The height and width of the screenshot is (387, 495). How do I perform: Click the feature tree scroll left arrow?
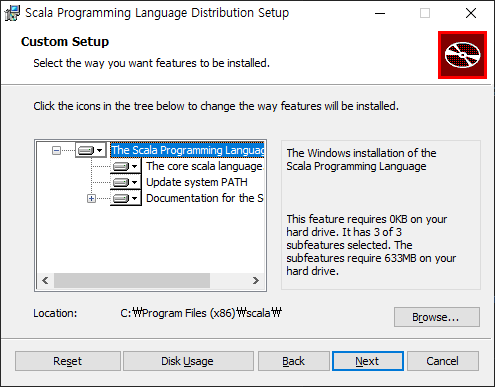click(x=45, y=280)
